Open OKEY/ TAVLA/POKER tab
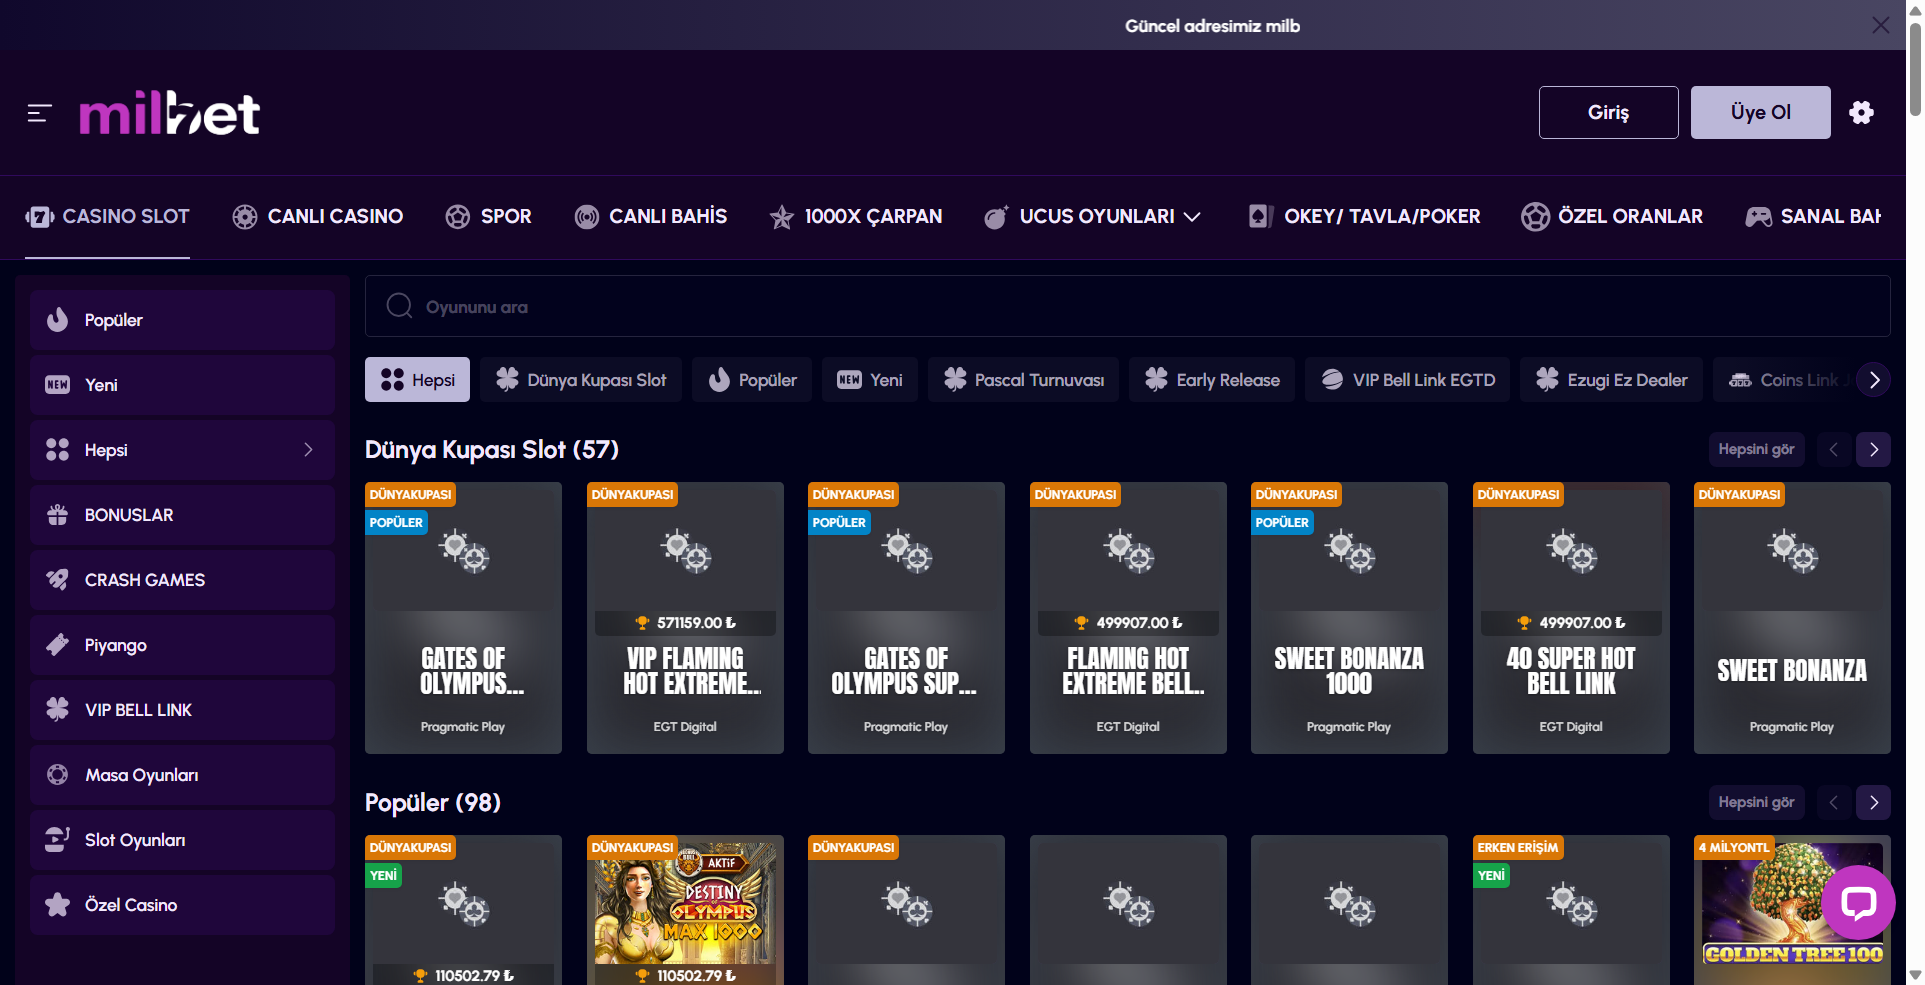 click(1364, 217)
